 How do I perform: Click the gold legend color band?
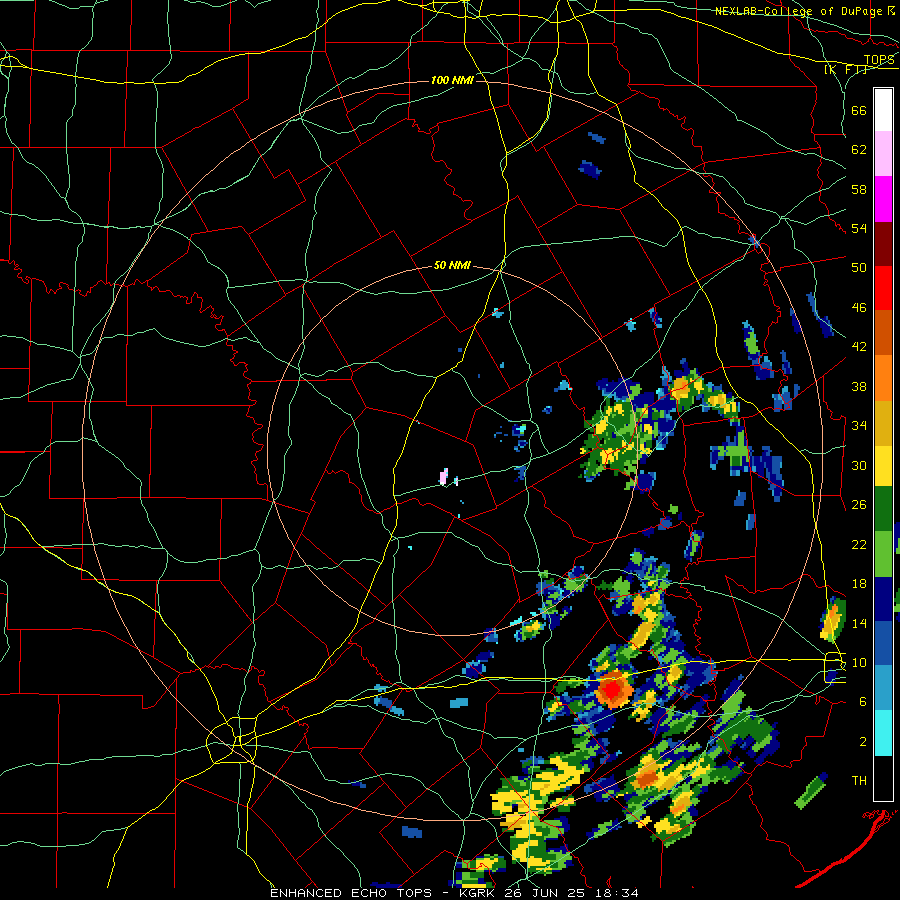(883, 423)
